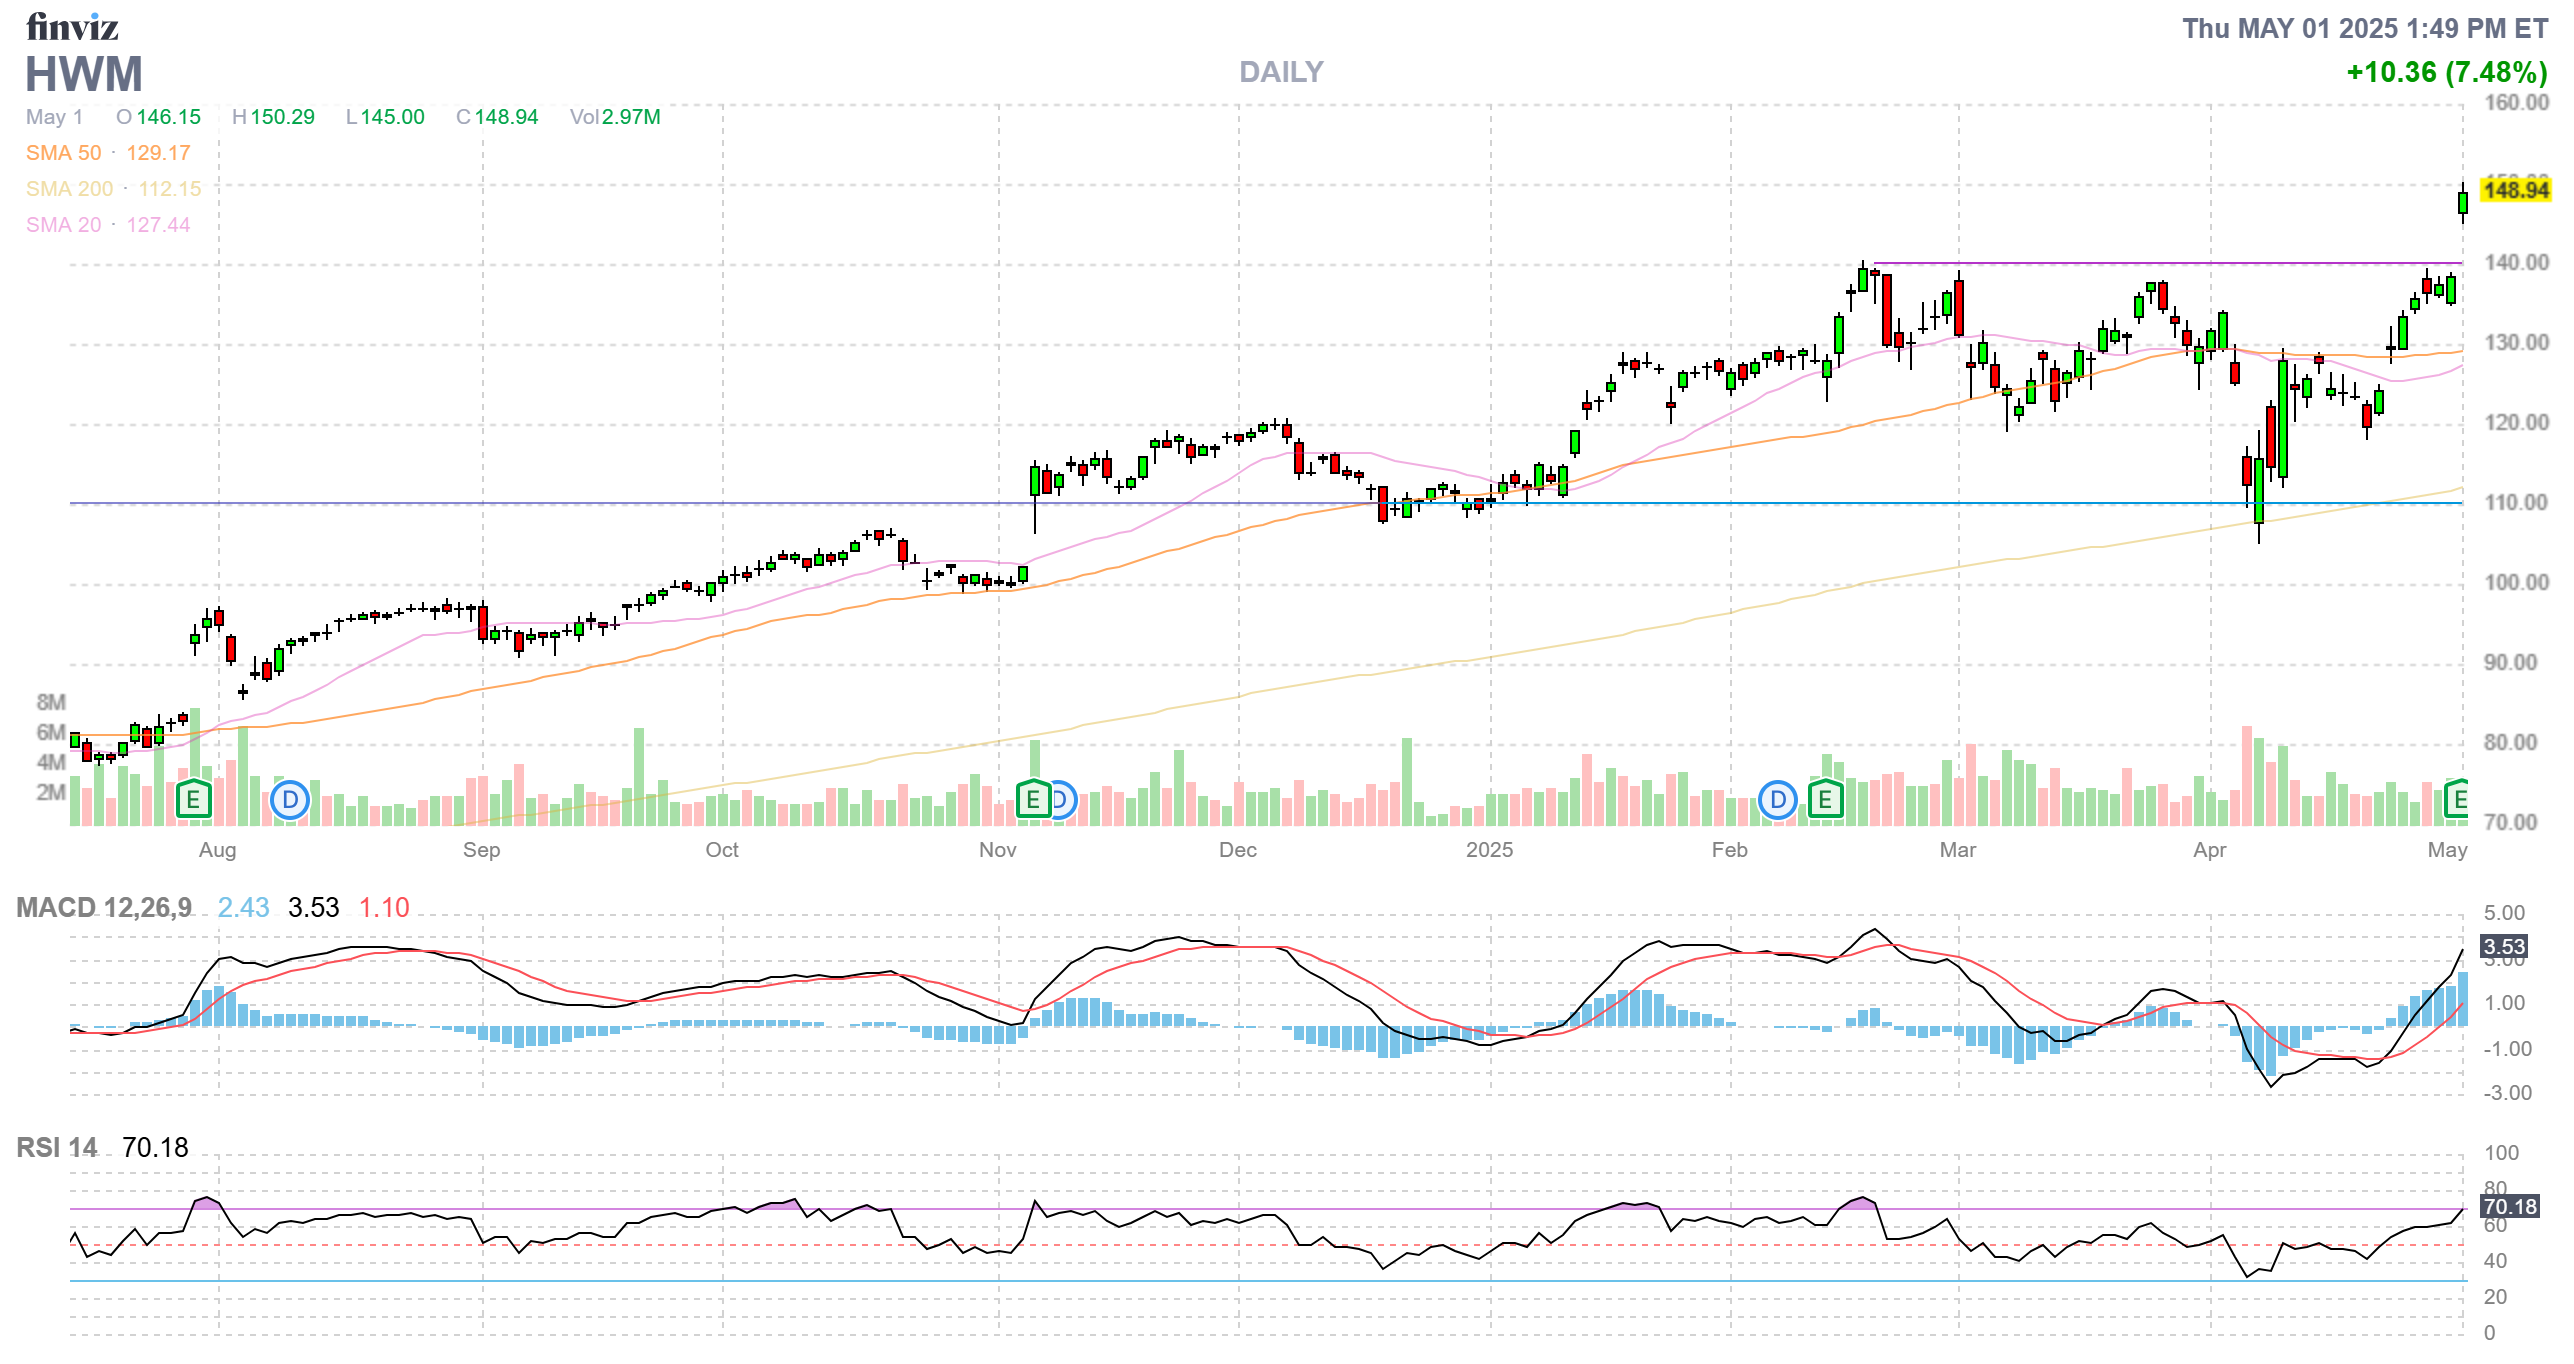Click the RSI 14 indicator title
The width and height of the screenshot is (2574, 1364).
(57, 1148)
